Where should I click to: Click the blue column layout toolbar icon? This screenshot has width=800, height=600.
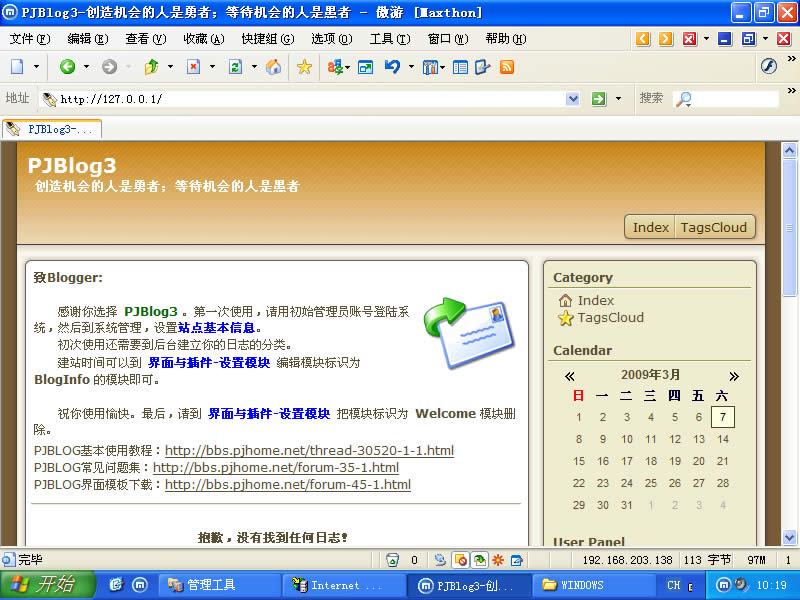tap(430, 67)
